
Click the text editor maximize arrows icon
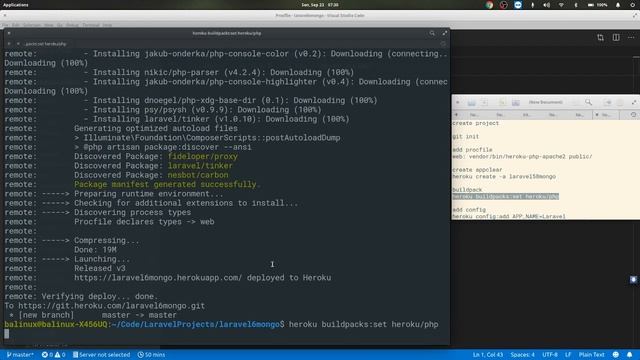(x=633, y=102)
